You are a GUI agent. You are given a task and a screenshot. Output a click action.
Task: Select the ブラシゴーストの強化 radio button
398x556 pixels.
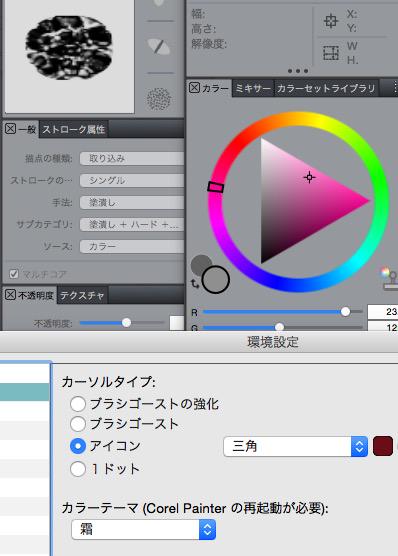78,404
